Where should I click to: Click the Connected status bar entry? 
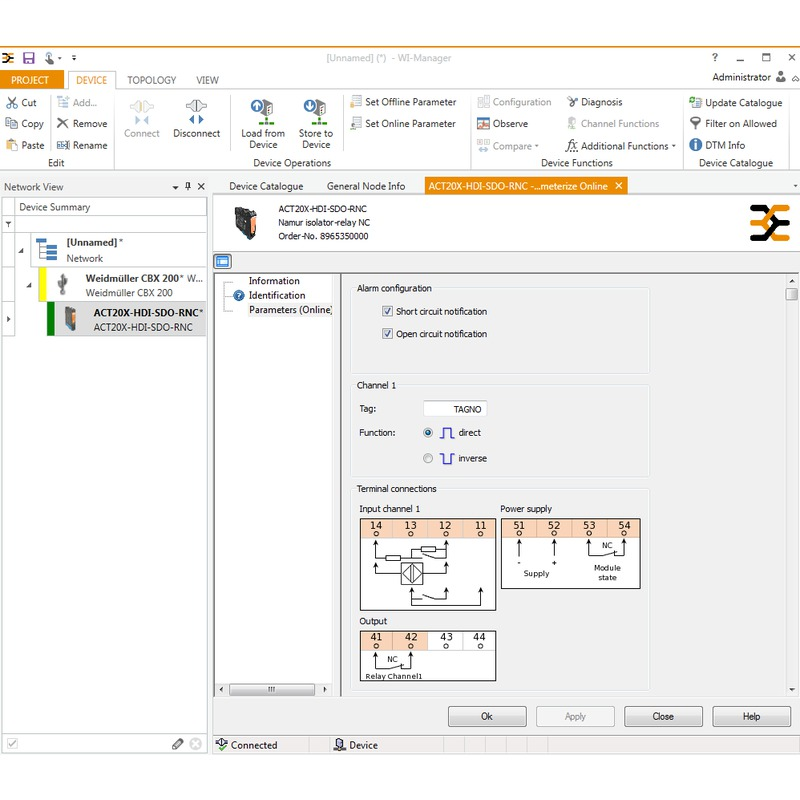point(247,744)
